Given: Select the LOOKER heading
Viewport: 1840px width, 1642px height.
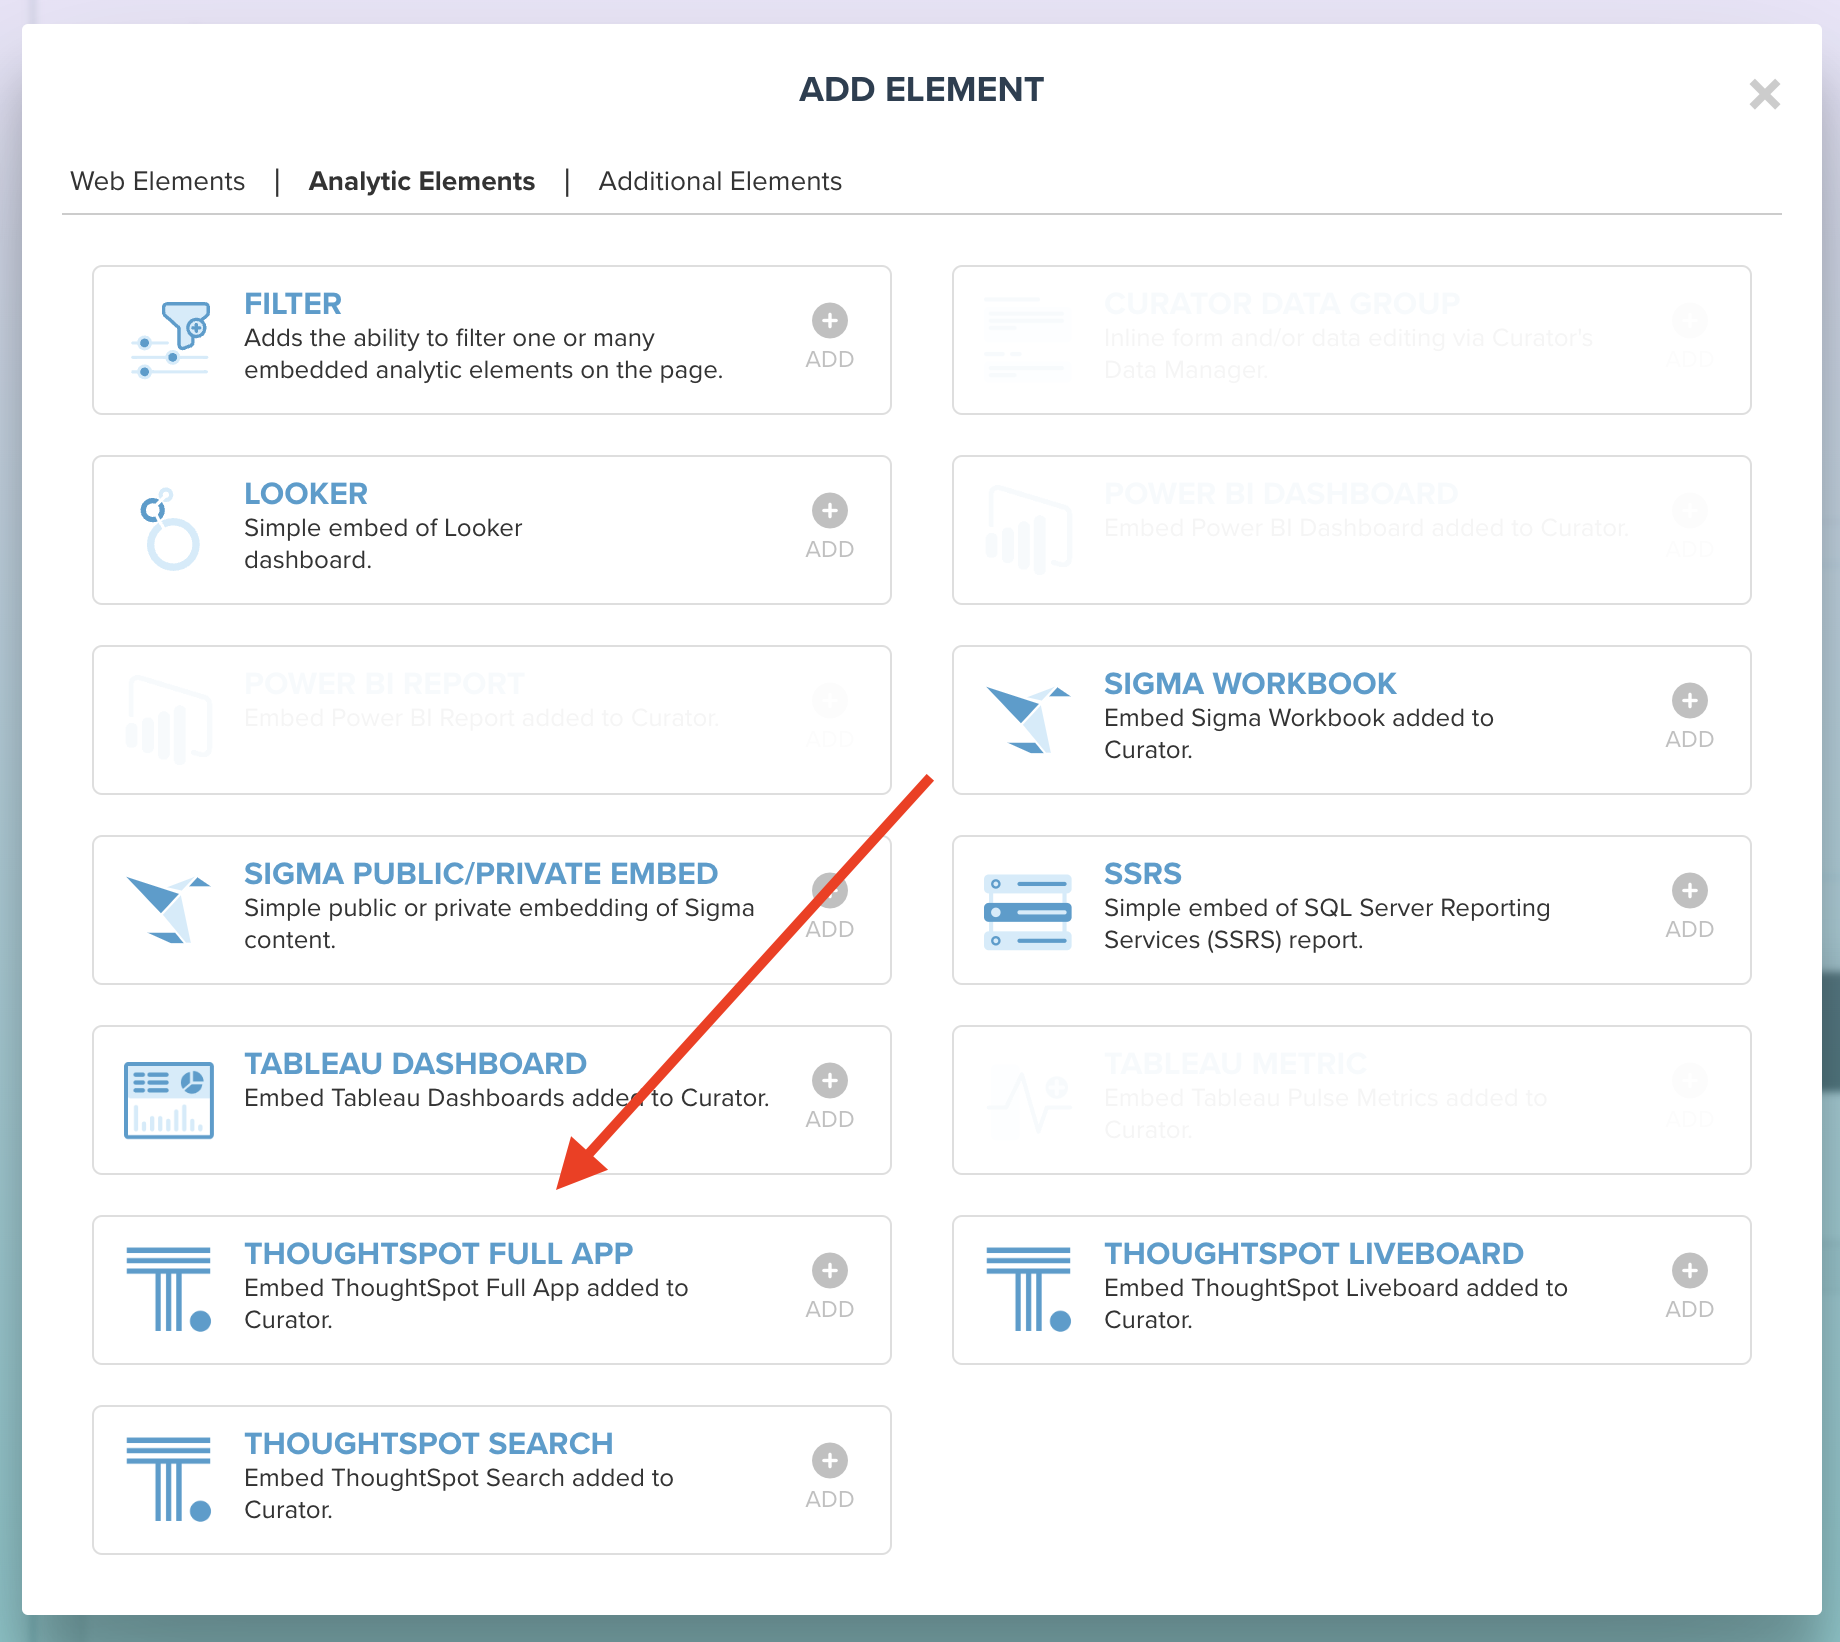Looking at the screenshot, I should (306, 493).
